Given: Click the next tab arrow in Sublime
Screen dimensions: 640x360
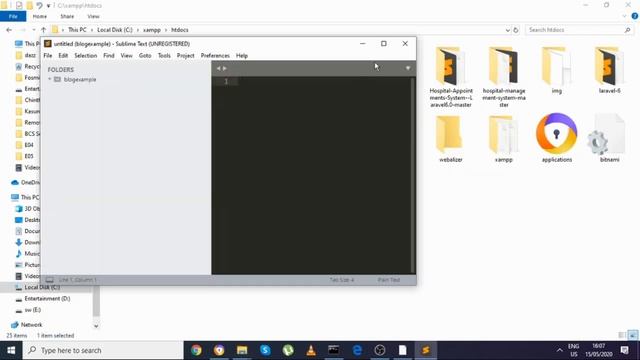Looking at the screenshot, I should (224, 68).
